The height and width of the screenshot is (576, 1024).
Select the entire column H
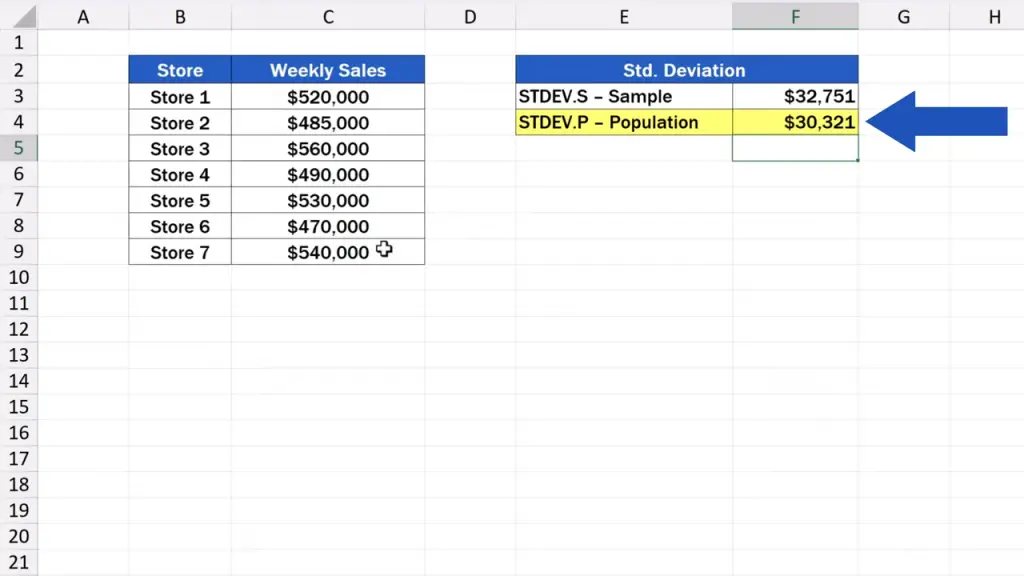pos(993,16)
